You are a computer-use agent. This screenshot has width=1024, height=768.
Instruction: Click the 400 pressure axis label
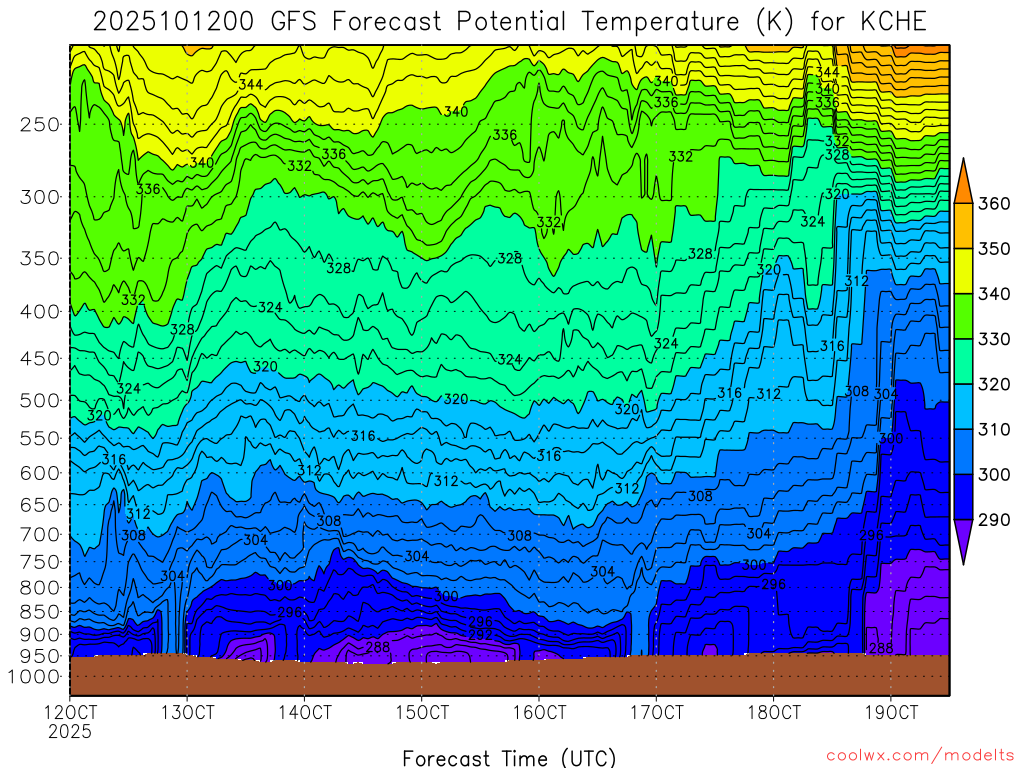[40, 312]
